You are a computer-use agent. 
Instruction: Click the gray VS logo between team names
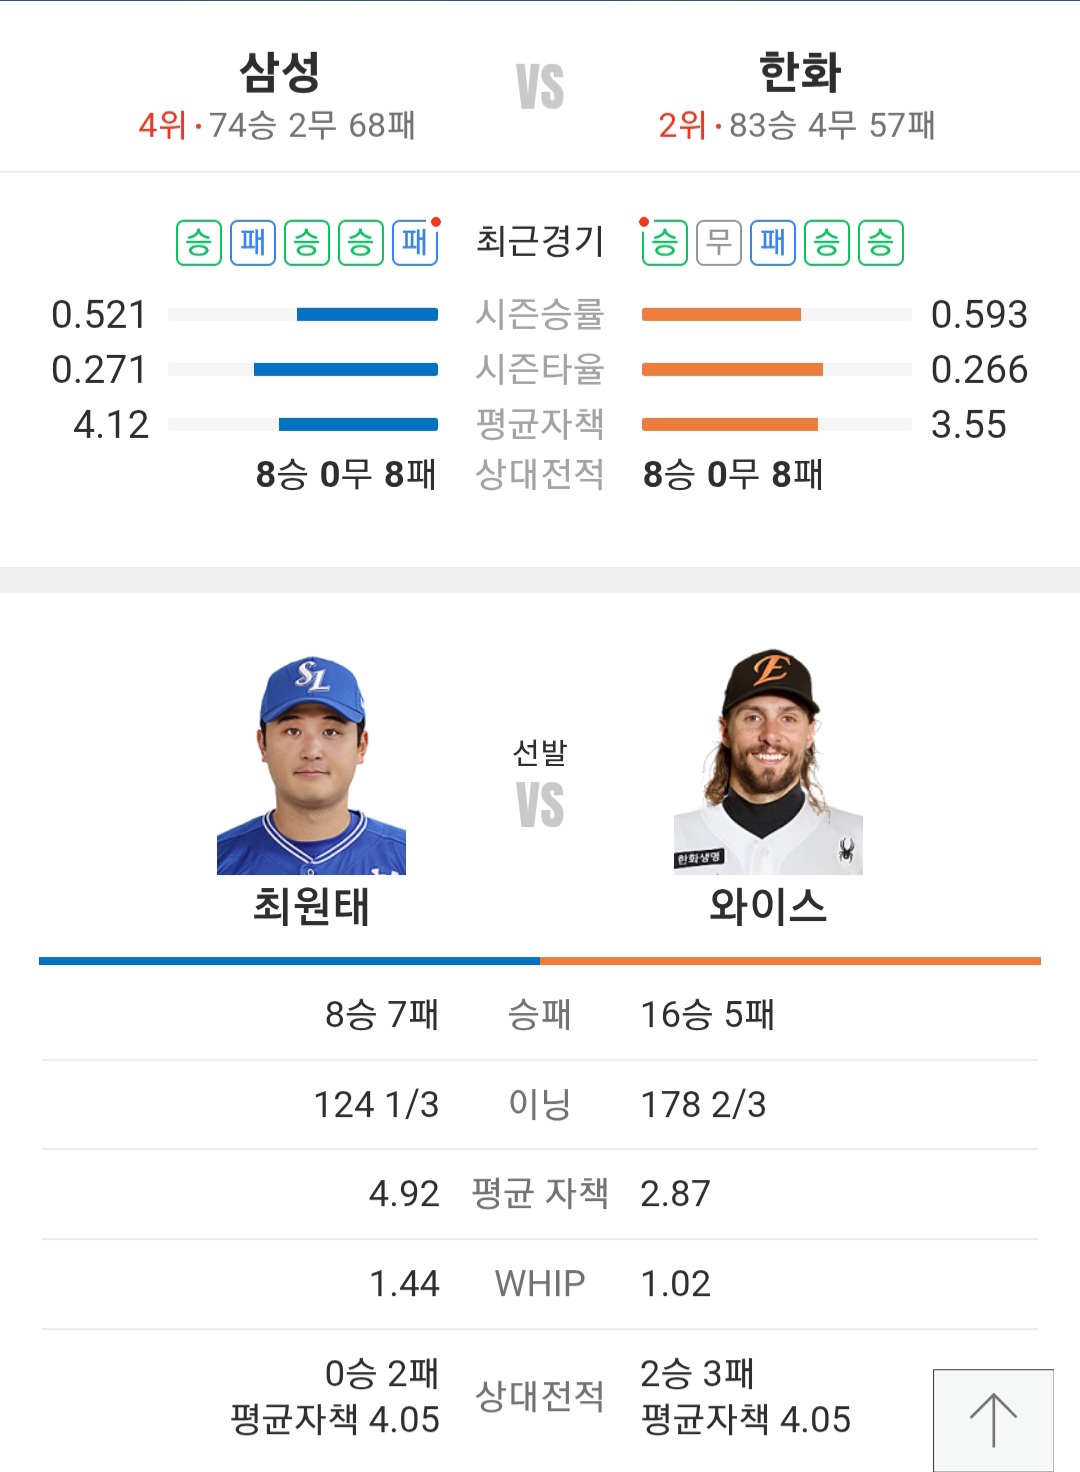click(x=540, y=87)
